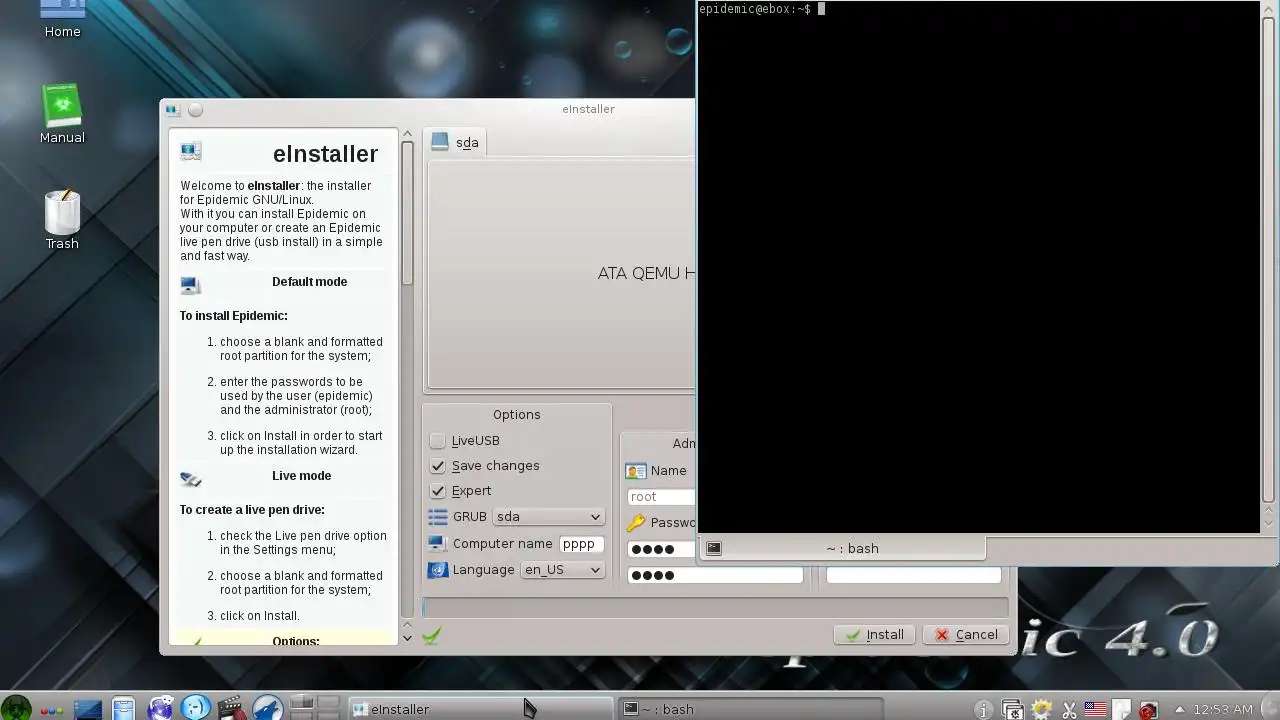Click the sda disk icon in eInstaller
The width and height of the screenshot is (1280, 720).
pyautogui.click(x=440, y=142)
